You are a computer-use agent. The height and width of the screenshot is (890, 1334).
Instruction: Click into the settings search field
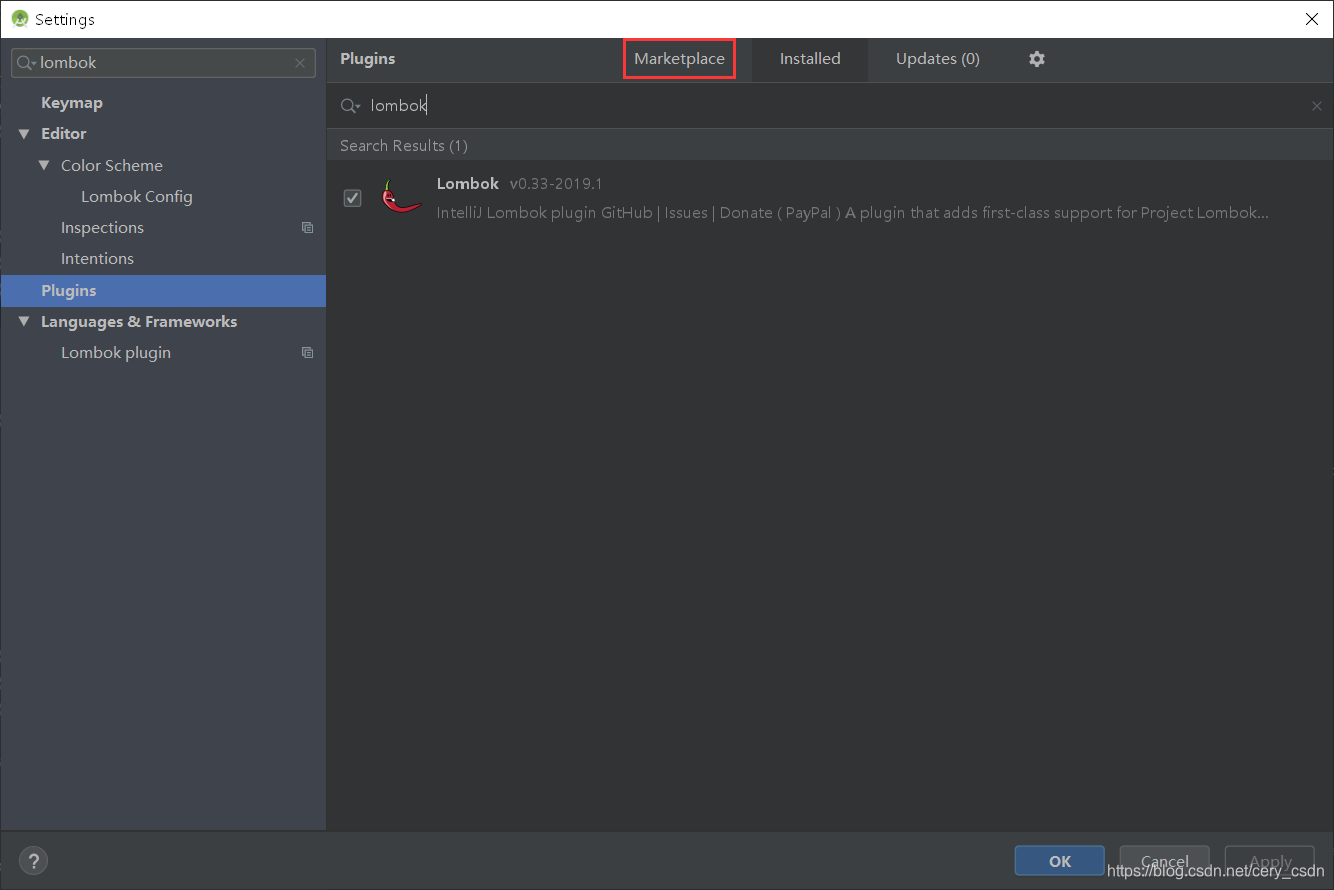coord(165,63)
